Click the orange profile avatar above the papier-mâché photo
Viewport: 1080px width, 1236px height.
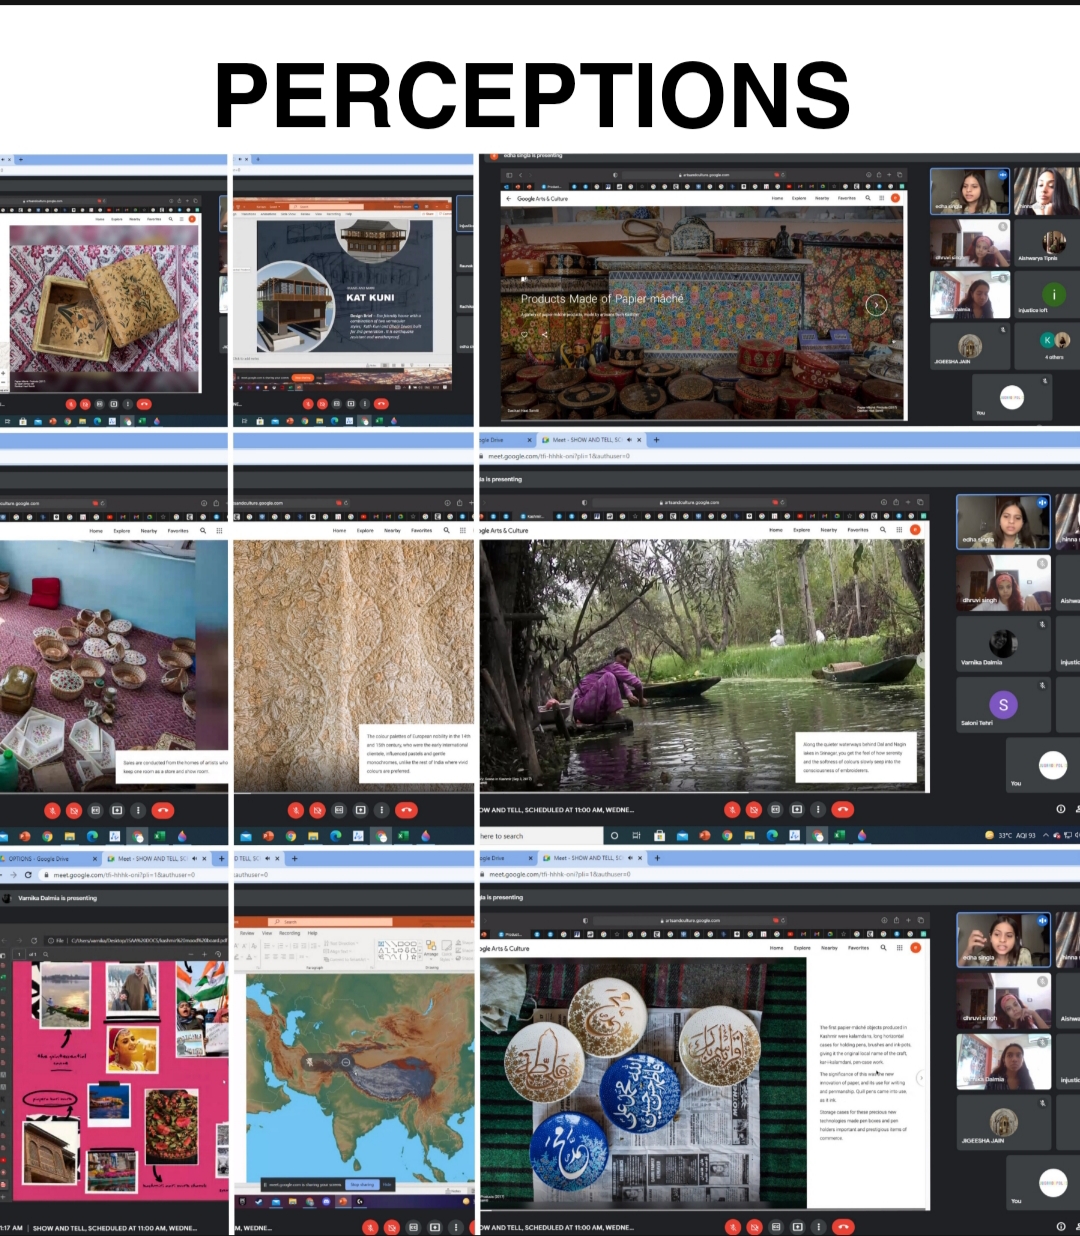pyautogui.click(x=895, y=198)
